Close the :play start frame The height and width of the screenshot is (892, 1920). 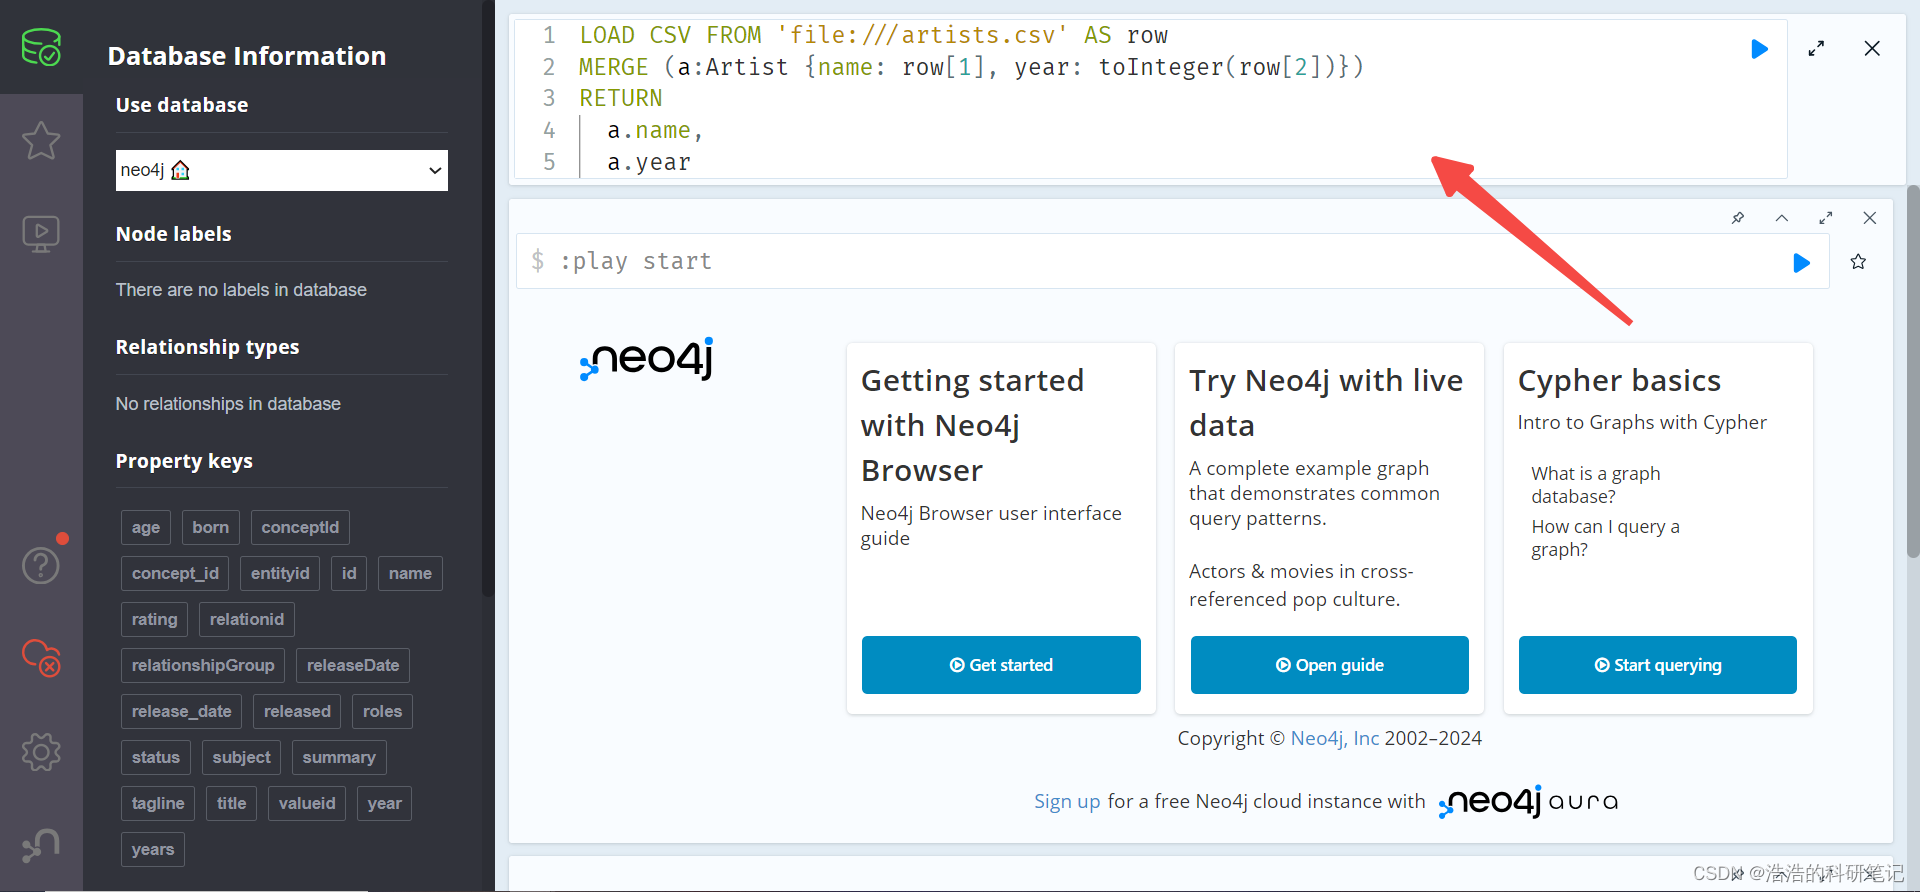pos(1870,218)
